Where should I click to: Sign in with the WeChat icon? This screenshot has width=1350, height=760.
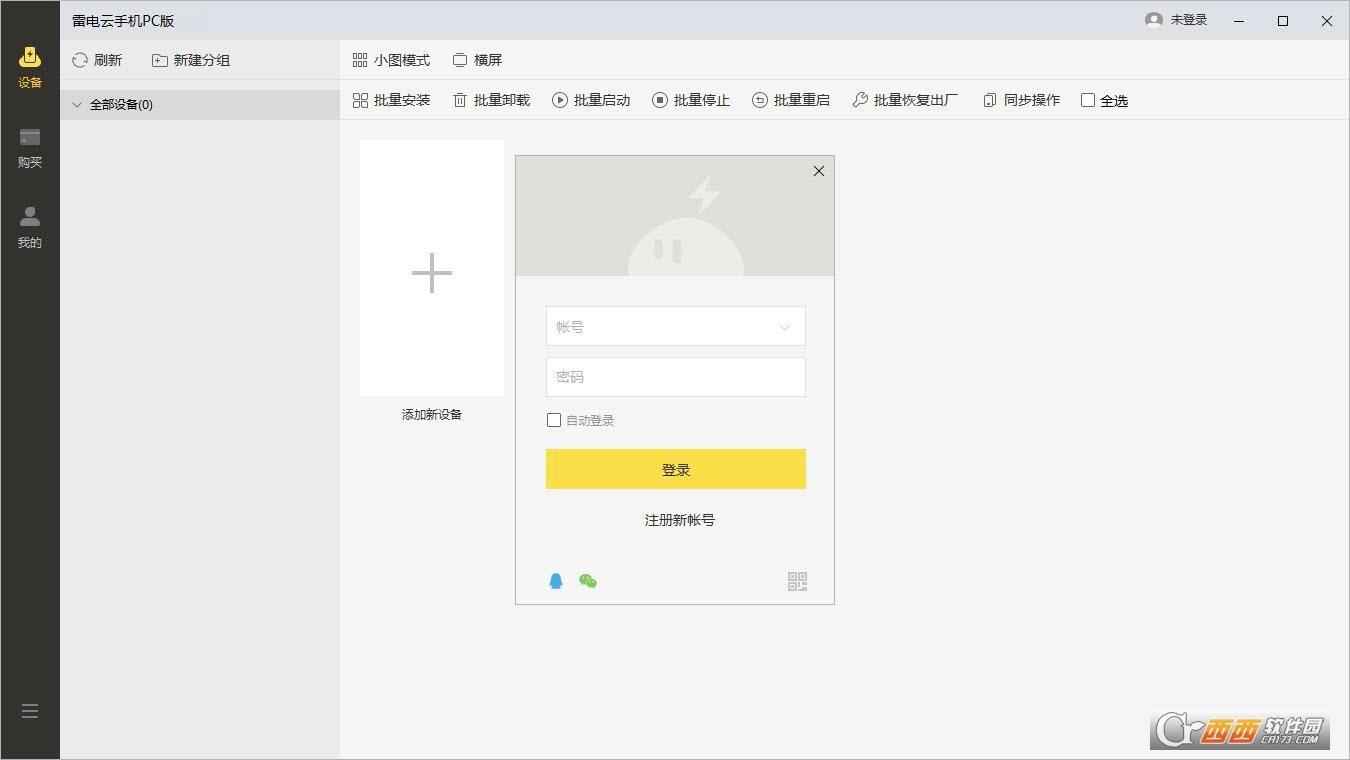click(x=588, y=580)
